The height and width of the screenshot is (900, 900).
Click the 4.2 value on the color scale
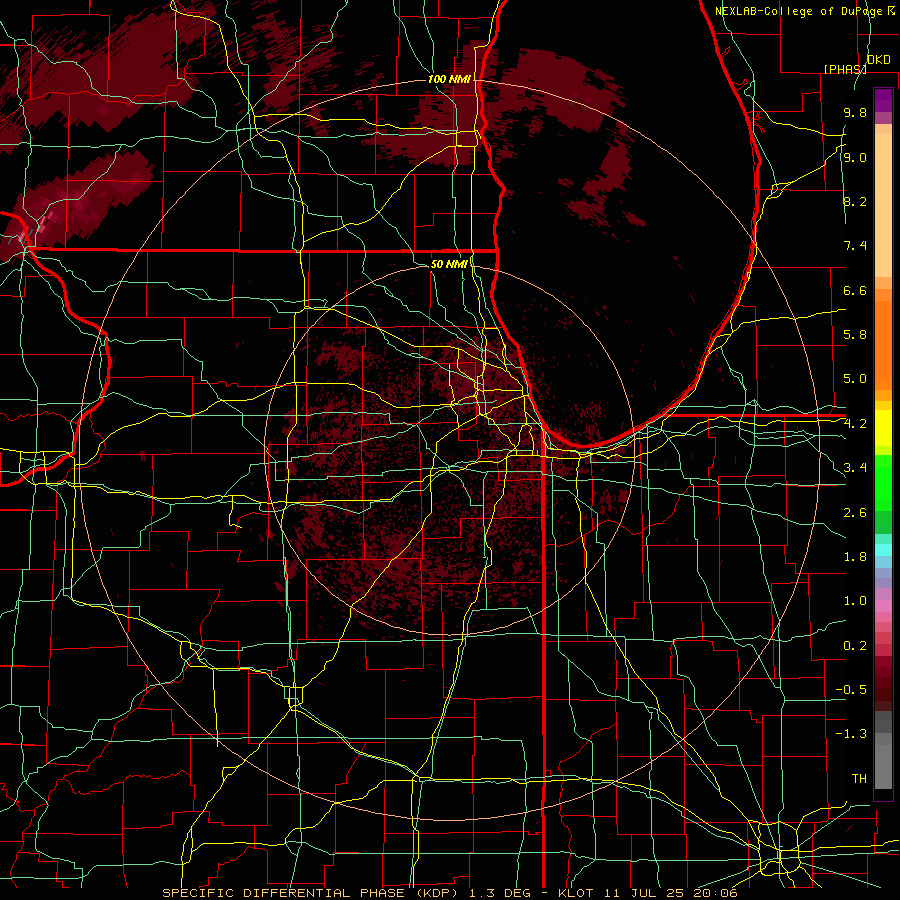click(x=855, y=424)
